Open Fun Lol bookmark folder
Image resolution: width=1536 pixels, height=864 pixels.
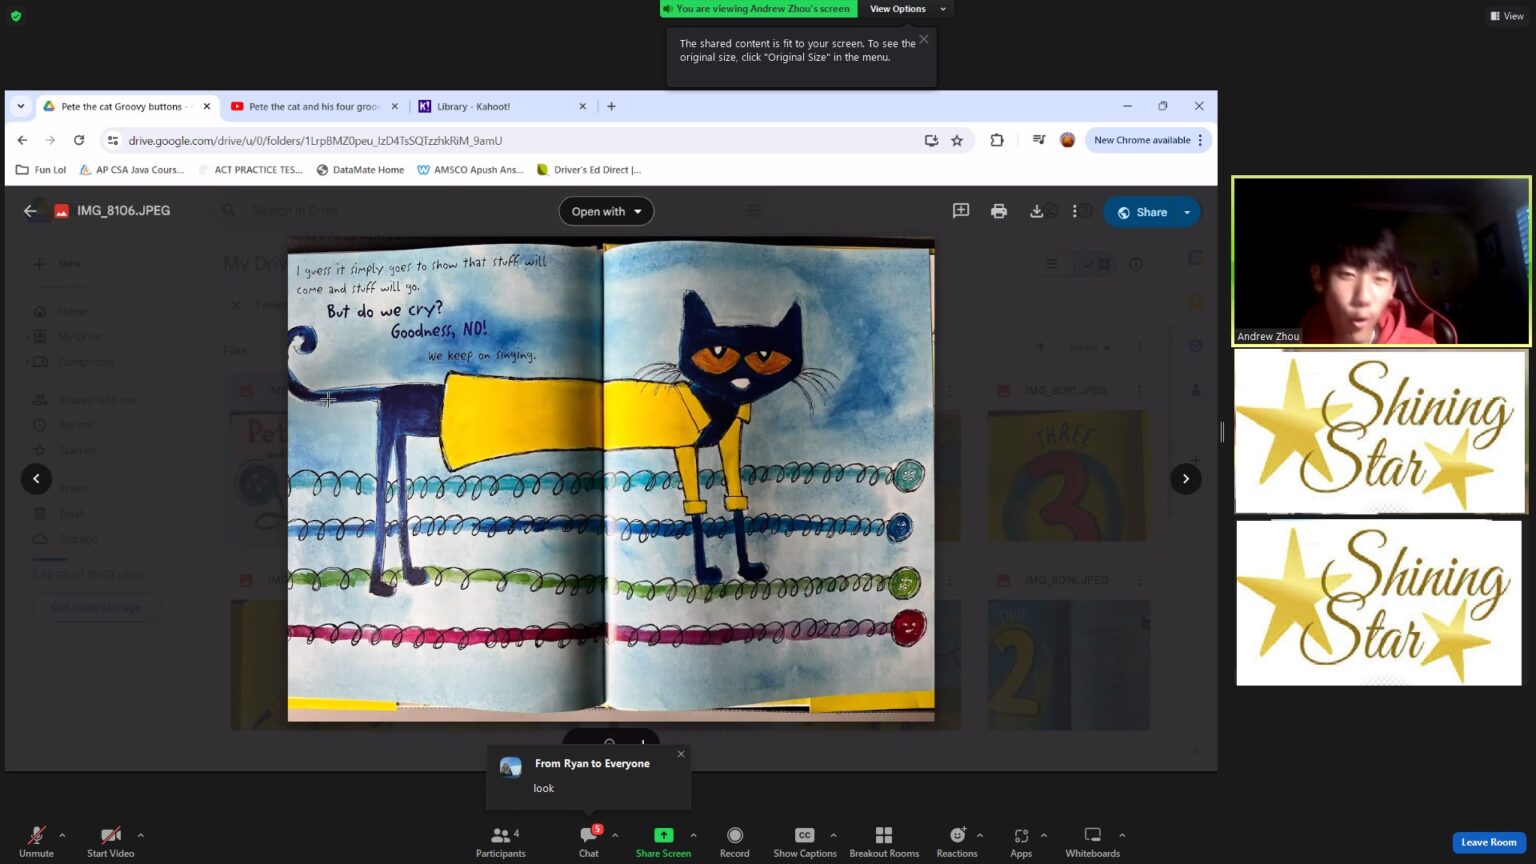click(x=41, y=170)
